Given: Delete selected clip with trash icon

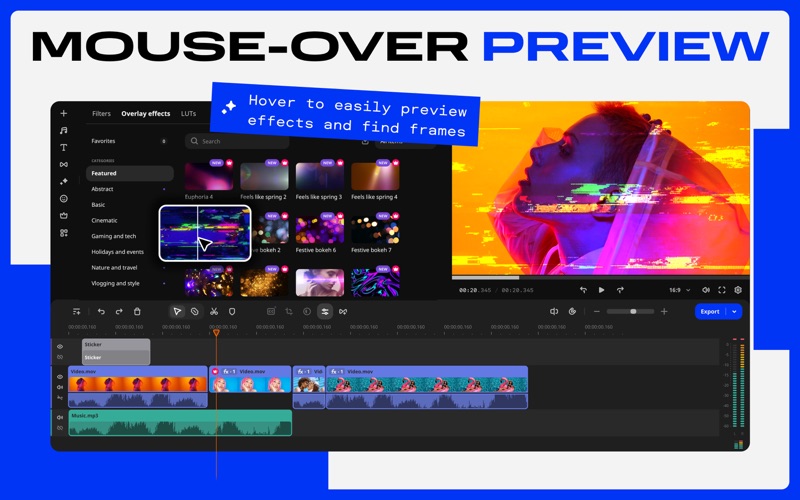Looking at the screenshot, I should tap(137, 311).
